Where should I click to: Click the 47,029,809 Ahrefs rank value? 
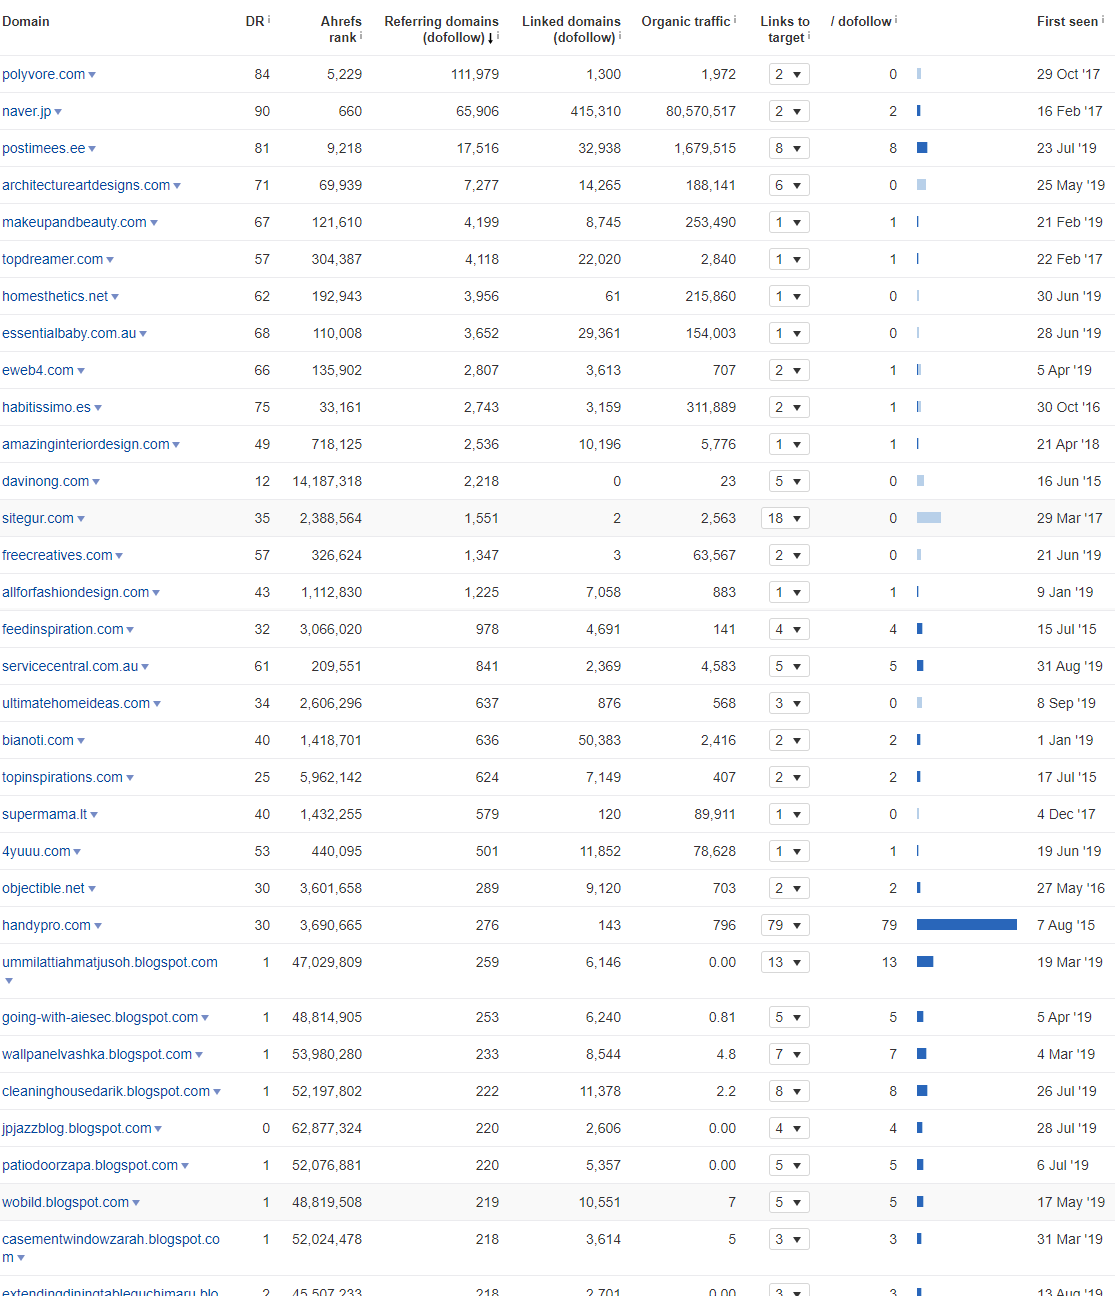[327, 962]
